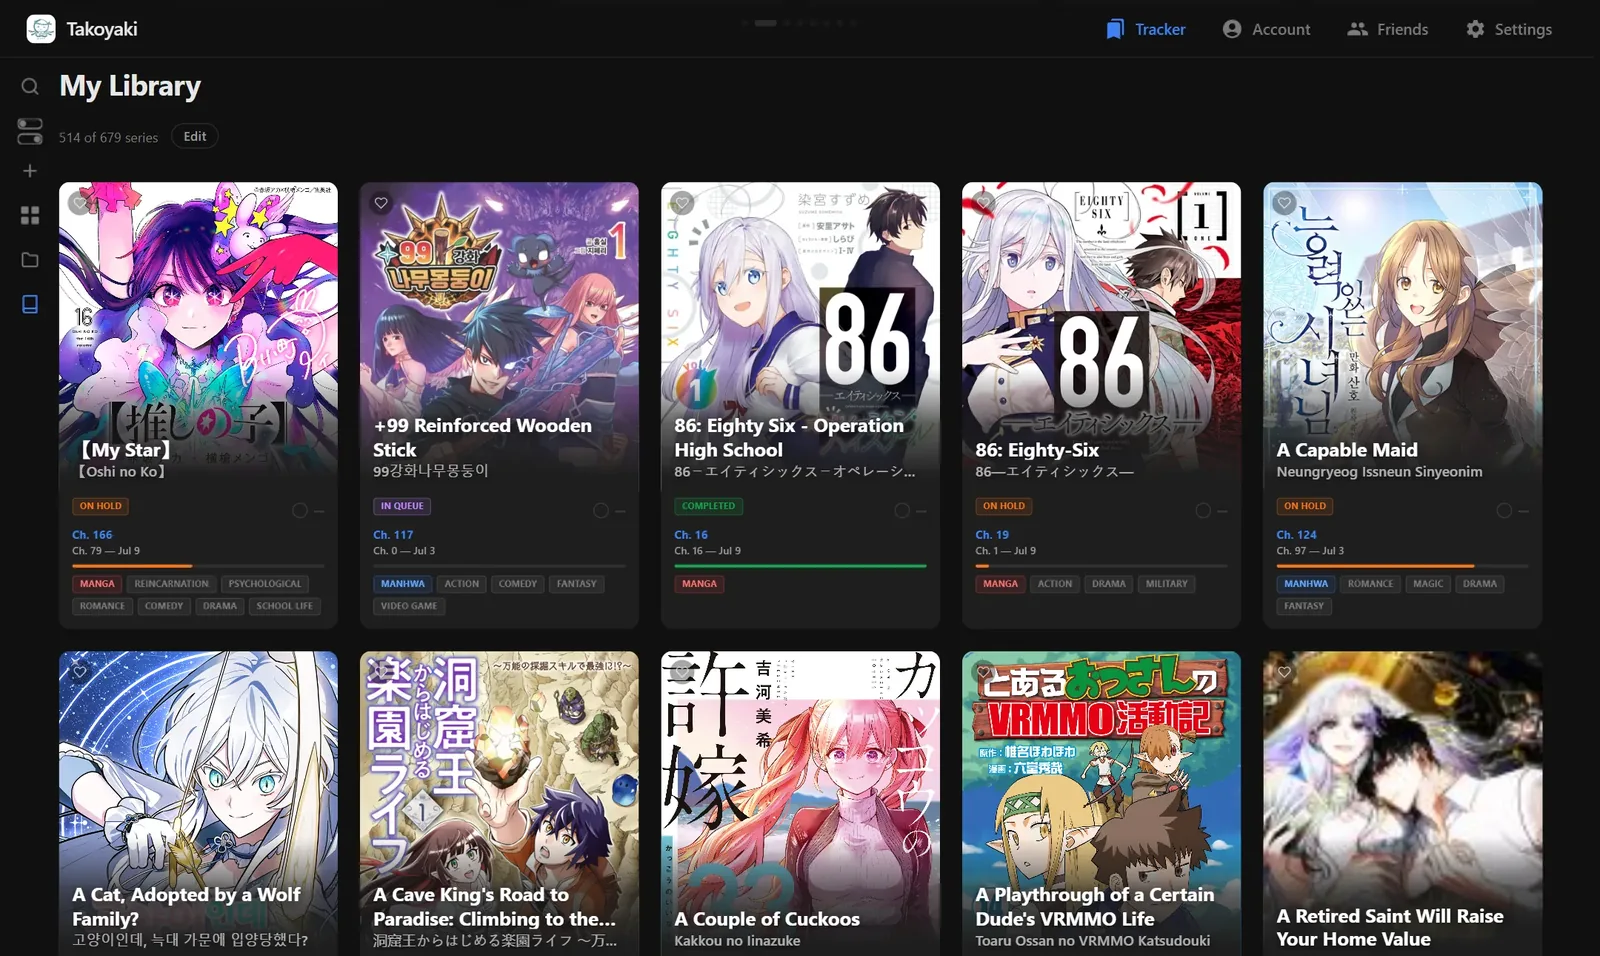Click the Edit button

[195, 137]
